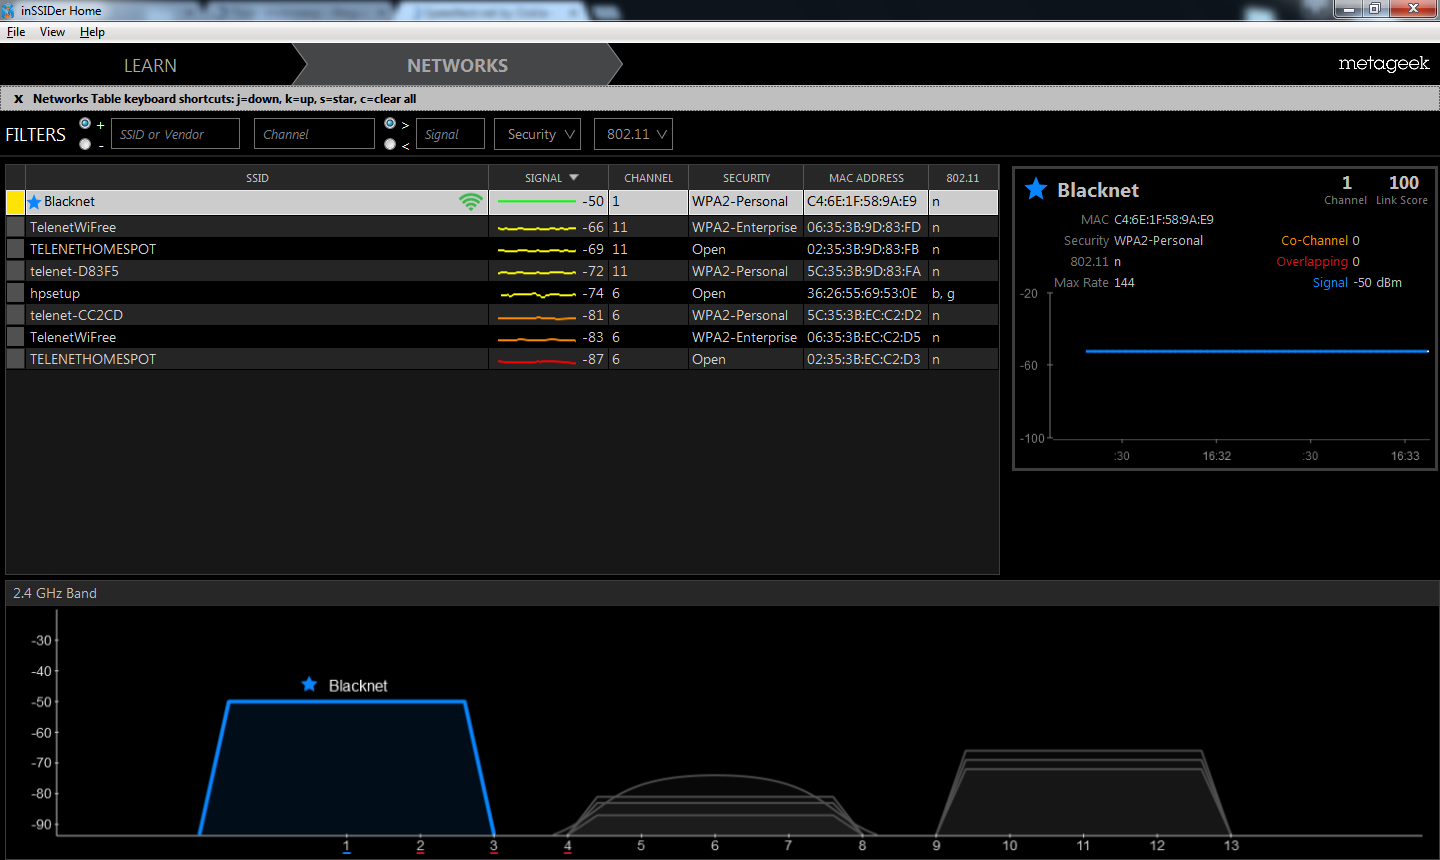Click the inSSIDer app icon in title bar
This screenshot has height=860, width=1440.
click(10, 10)
